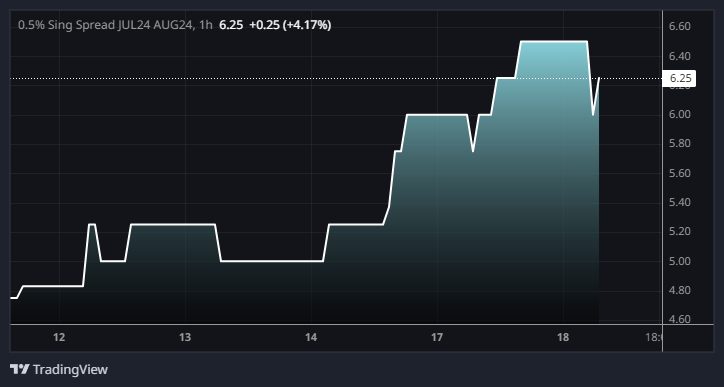Click price label 5.60 on price axis

(680, 173)
